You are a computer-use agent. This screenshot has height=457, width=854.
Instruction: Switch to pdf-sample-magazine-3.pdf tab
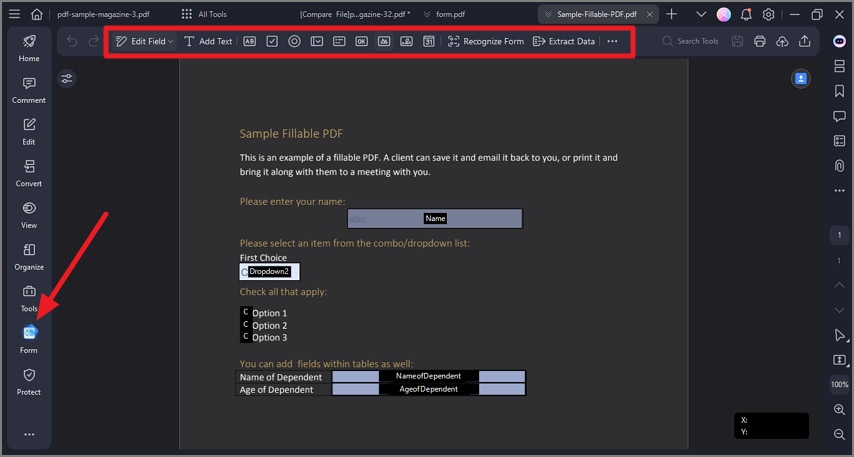point(103,14)
